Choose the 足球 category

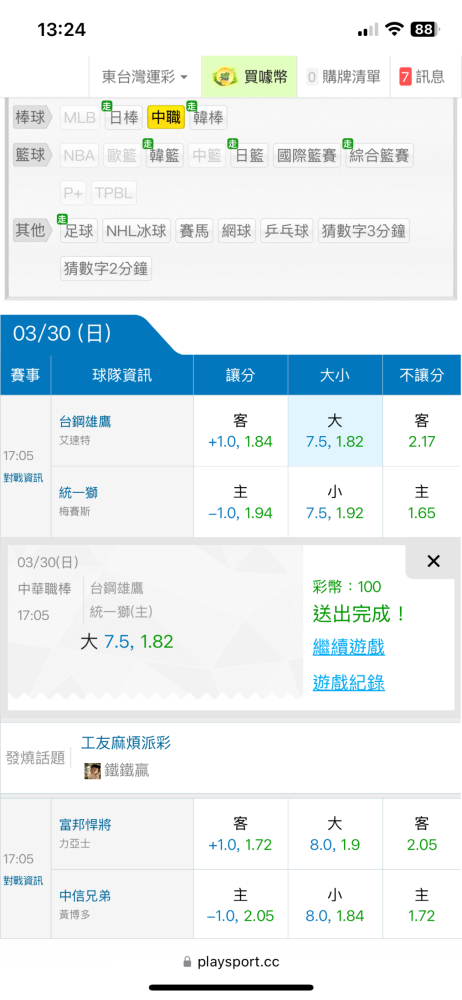click(79, 231)
